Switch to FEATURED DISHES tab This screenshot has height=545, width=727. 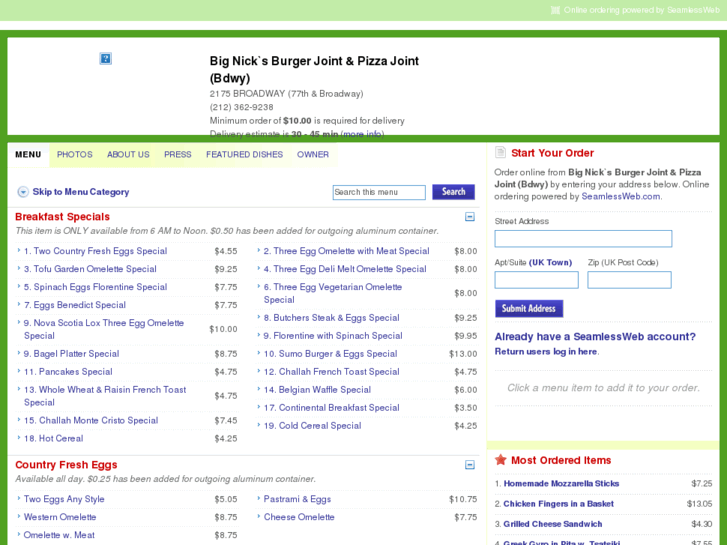pos(244,154)
